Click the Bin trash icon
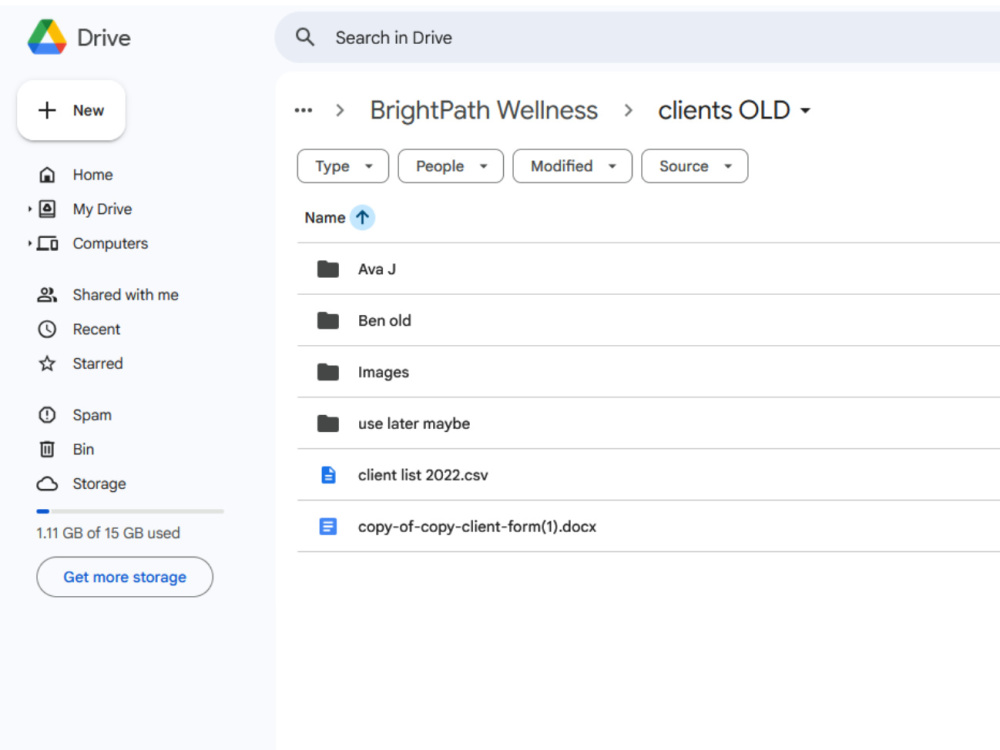This screenshot has width=1000, height=750. (47, 449)
